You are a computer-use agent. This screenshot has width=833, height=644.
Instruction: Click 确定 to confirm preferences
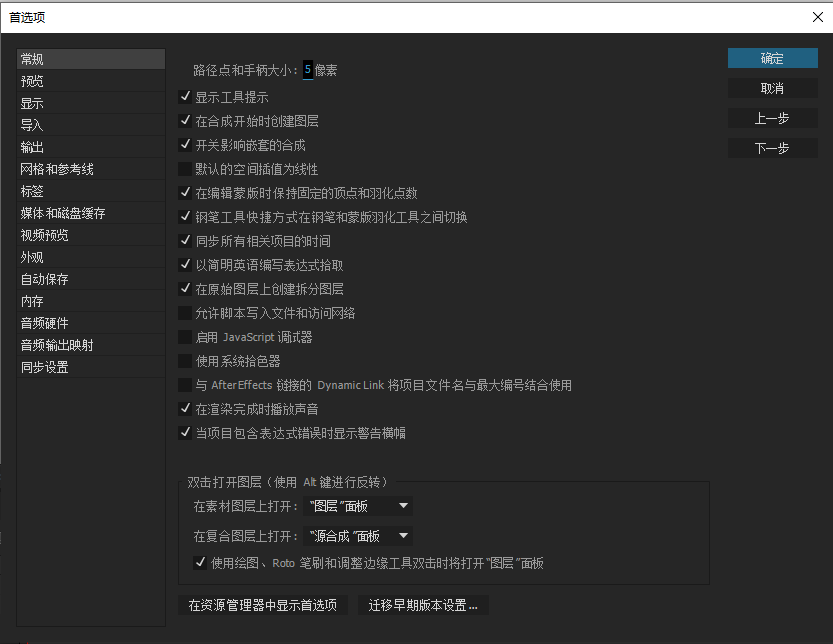(x=772, y=58)
